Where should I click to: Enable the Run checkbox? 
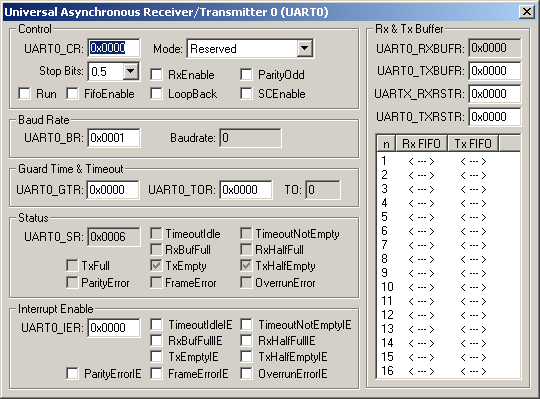(24, 93)
